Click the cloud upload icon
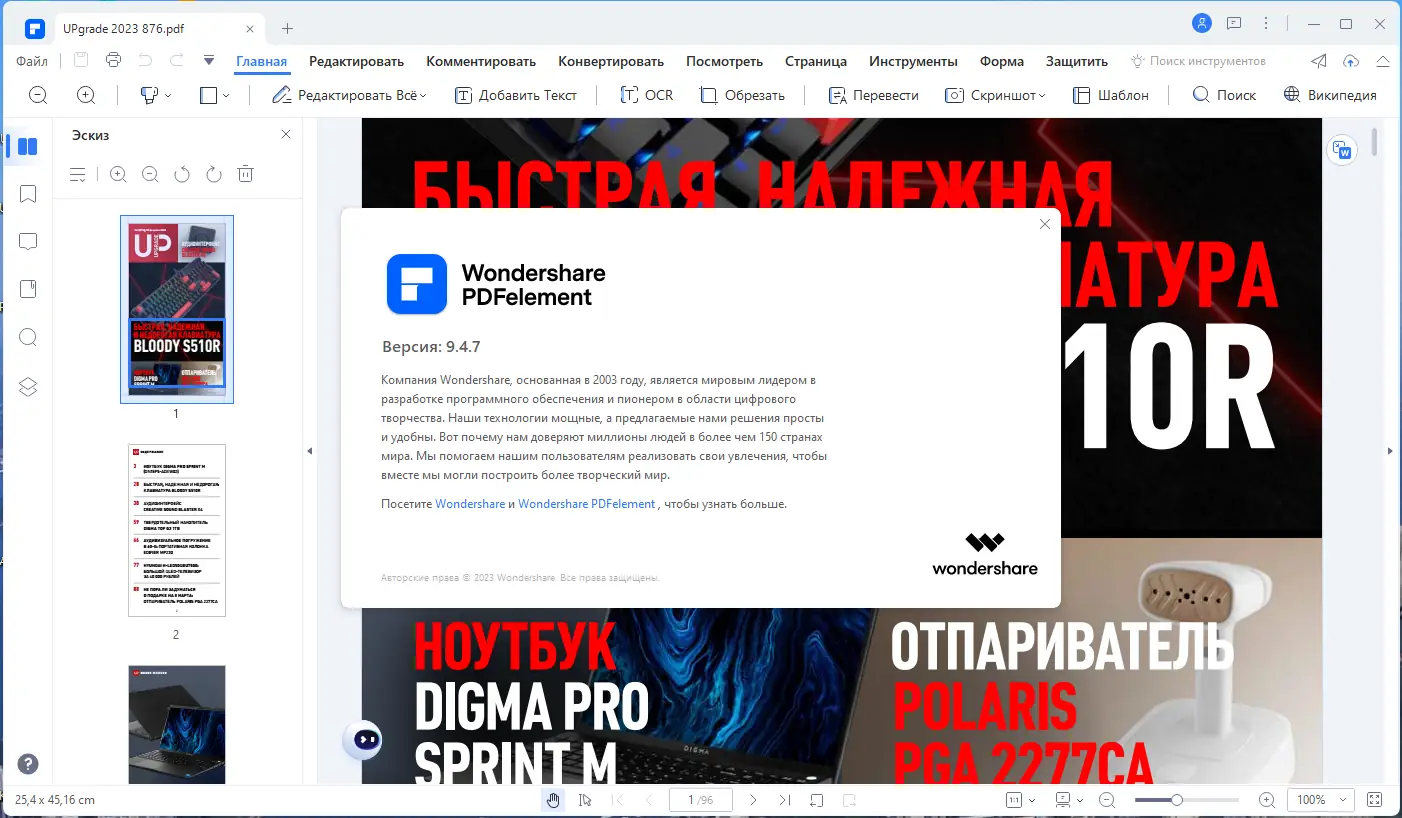1402x818 pixels. tap(1351, 61)
